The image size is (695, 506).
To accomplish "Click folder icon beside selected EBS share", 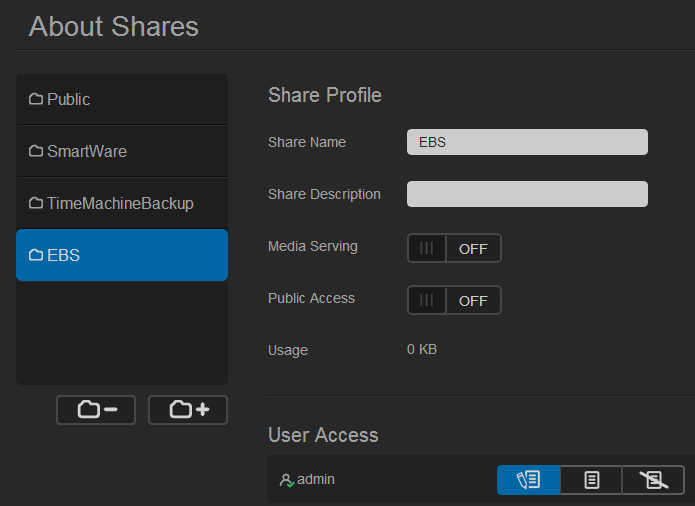I will [36, 256].
